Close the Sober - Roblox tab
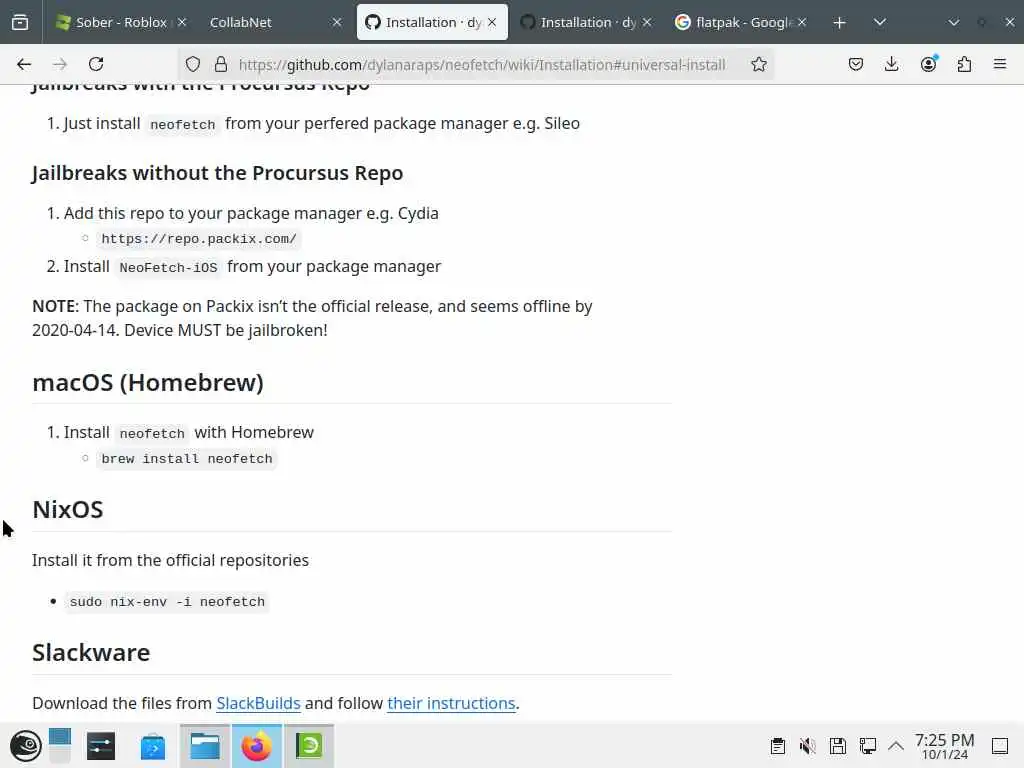This screenshot has height=768, width=1024. pyautogui.click(x=182, y=22)
